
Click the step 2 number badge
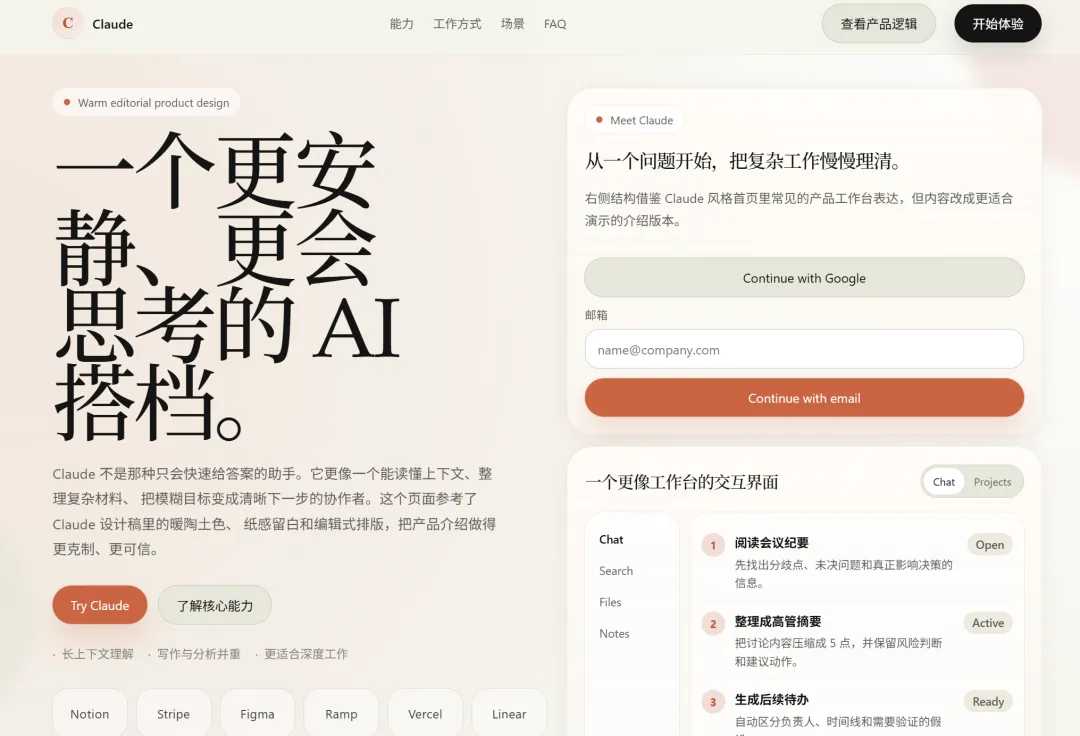(x=713, y=624)
